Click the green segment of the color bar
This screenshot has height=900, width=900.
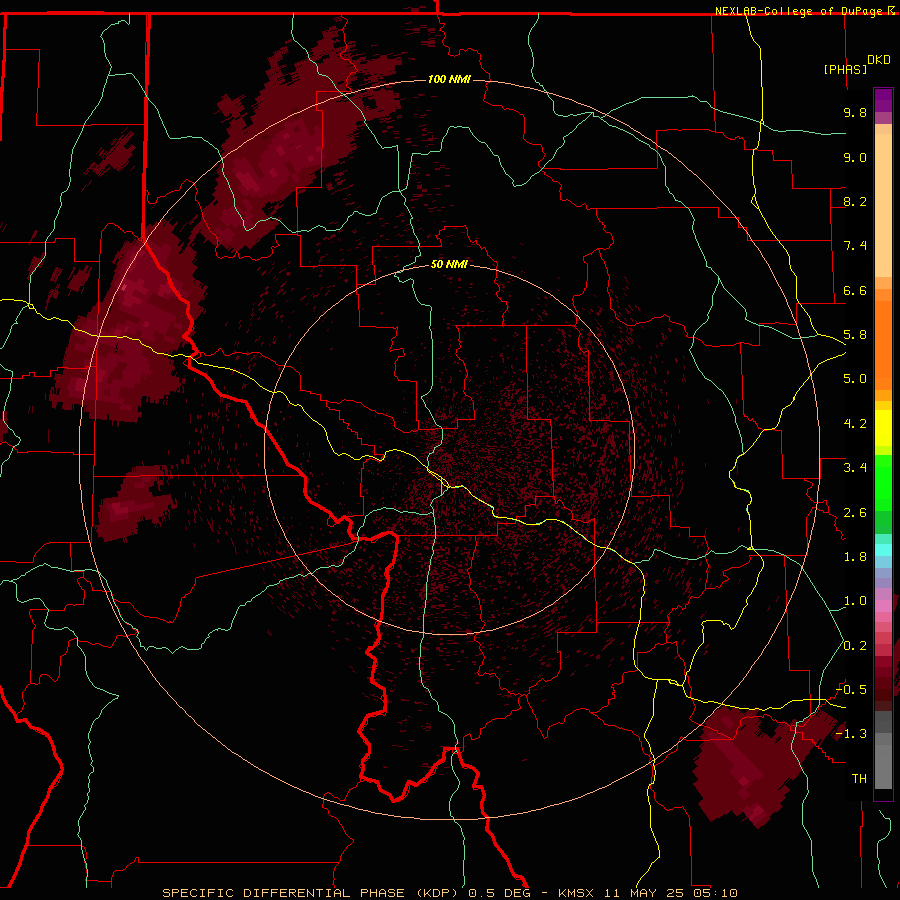click(x=883, y=483)
